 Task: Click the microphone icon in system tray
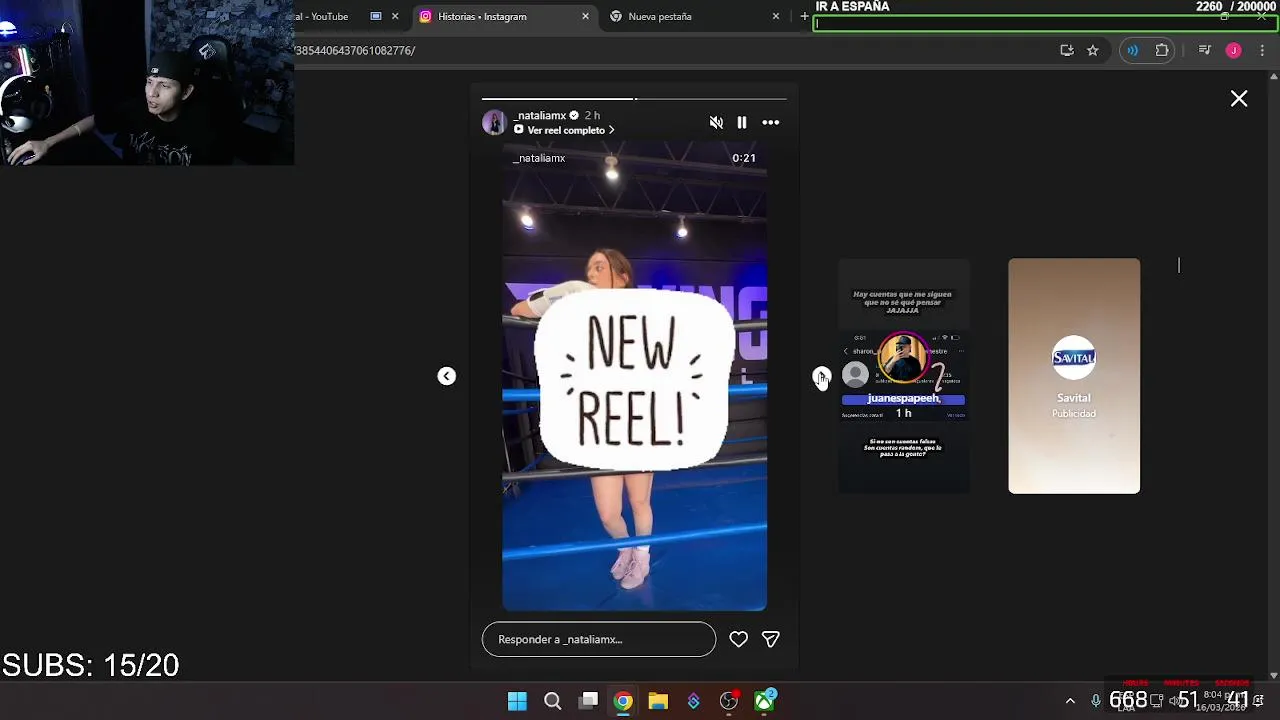pyautogui.click(x=1096, y=701)
